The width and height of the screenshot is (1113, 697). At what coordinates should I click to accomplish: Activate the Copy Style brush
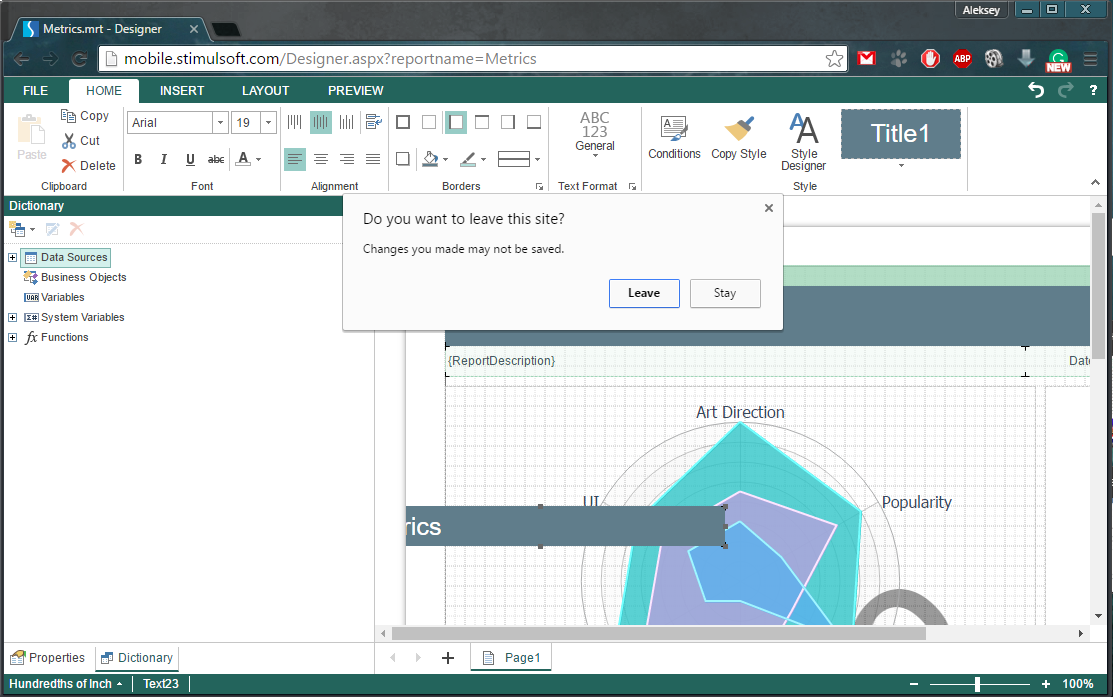coord(739,138)
